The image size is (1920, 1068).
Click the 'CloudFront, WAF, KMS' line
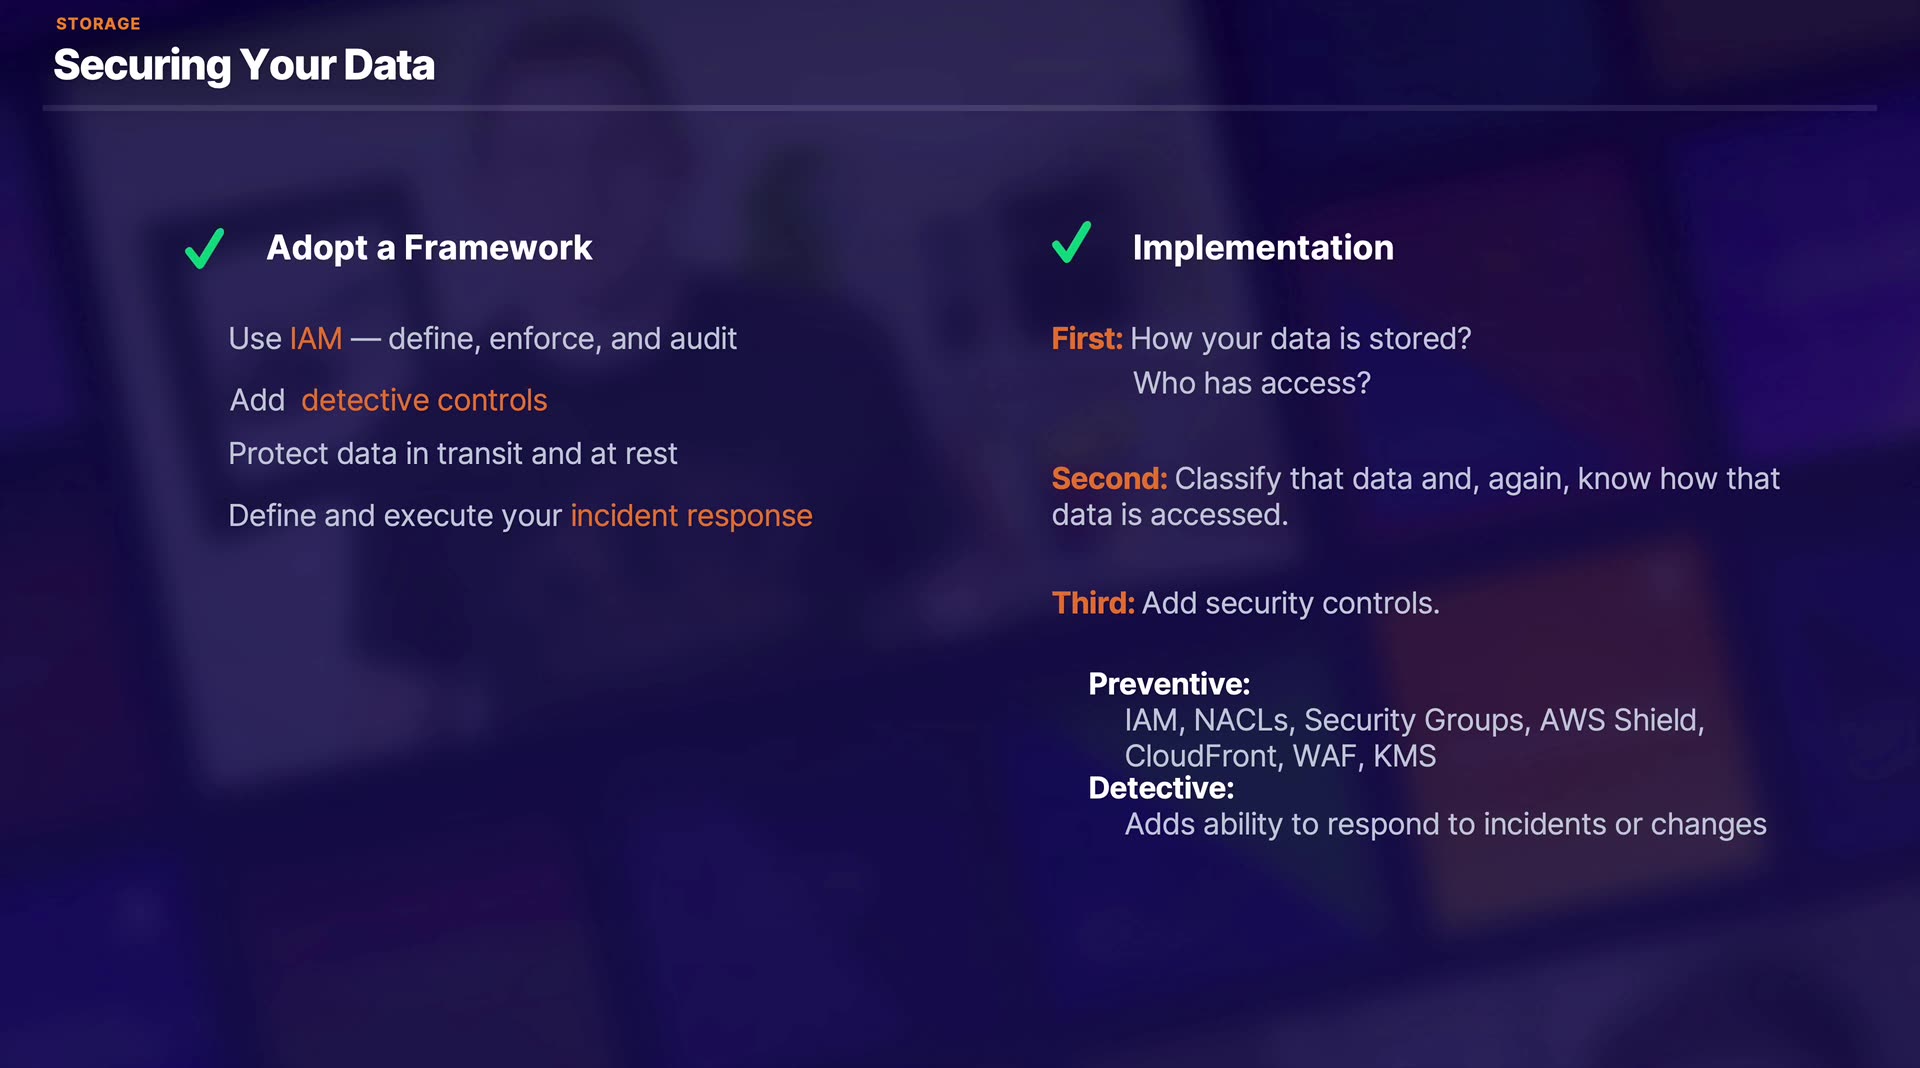[x=1280, y=756]
